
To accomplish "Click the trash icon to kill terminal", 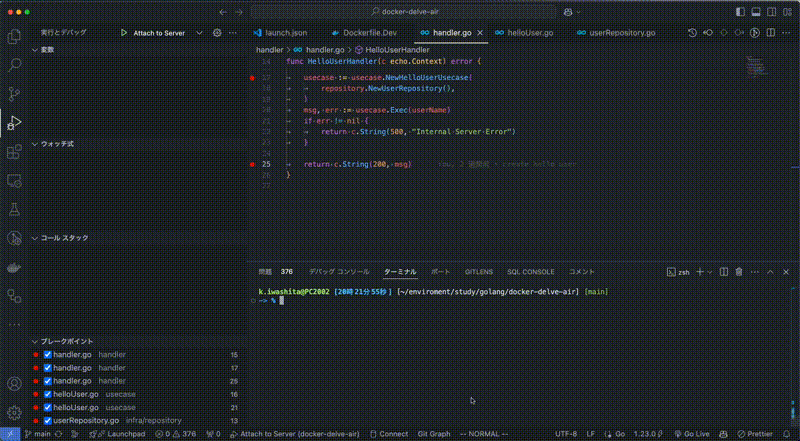I will (738, 271).
